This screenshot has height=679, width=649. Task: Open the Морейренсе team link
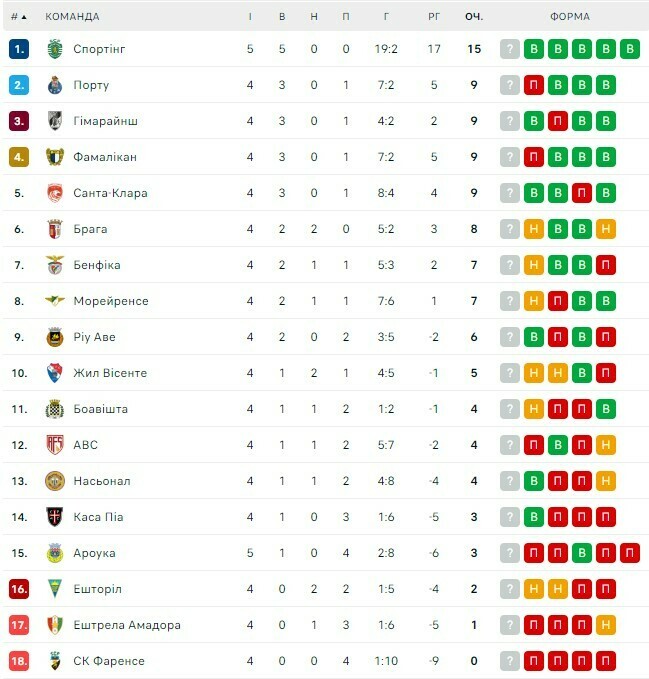[110, 301]
